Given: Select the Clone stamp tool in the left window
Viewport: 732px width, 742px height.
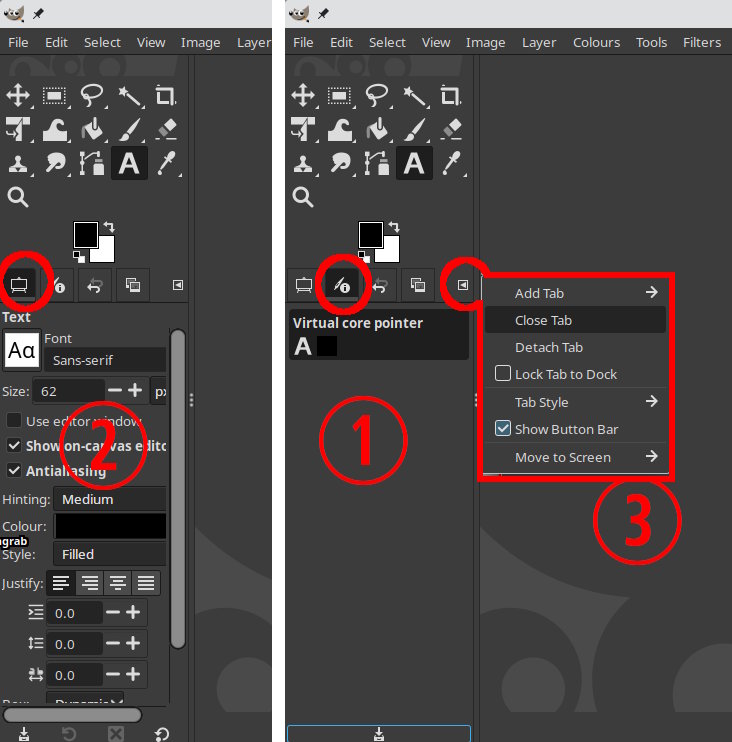Looking at the screenshot, I should [x=18, y=164].
